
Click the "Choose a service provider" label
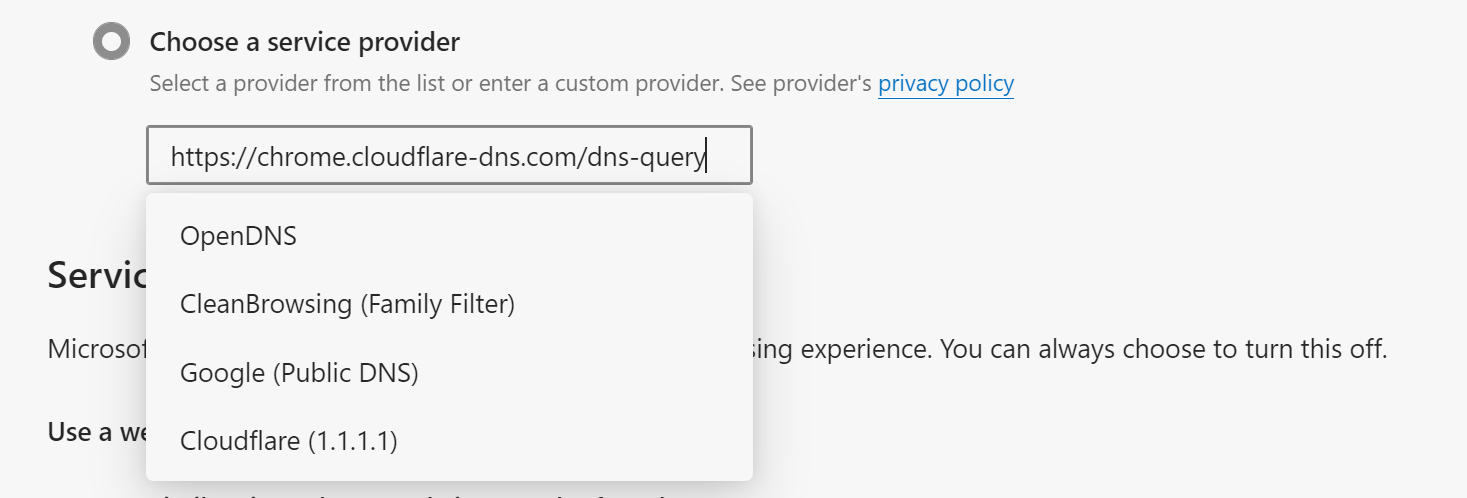pos(304,42)
